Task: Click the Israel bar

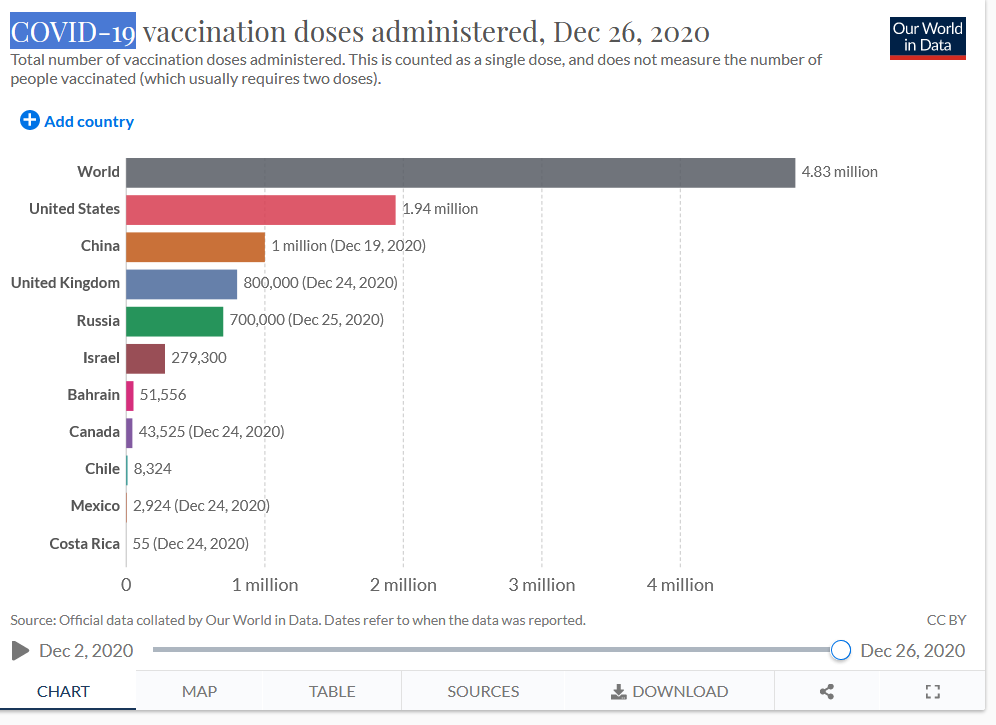Action: pos(145,358)
